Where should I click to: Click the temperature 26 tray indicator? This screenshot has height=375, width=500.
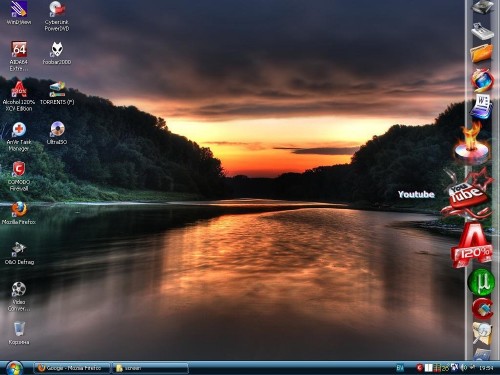point(445,368)
